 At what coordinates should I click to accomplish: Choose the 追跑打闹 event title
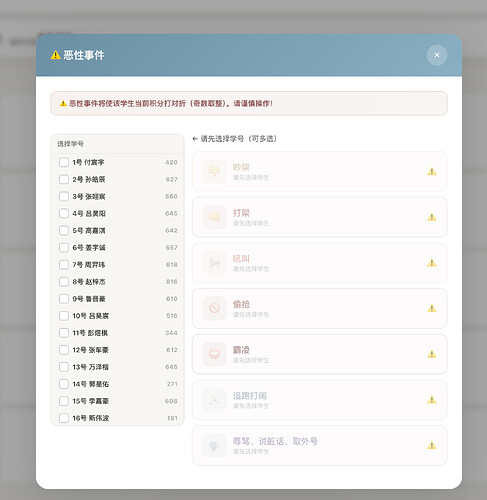point(250,395)
